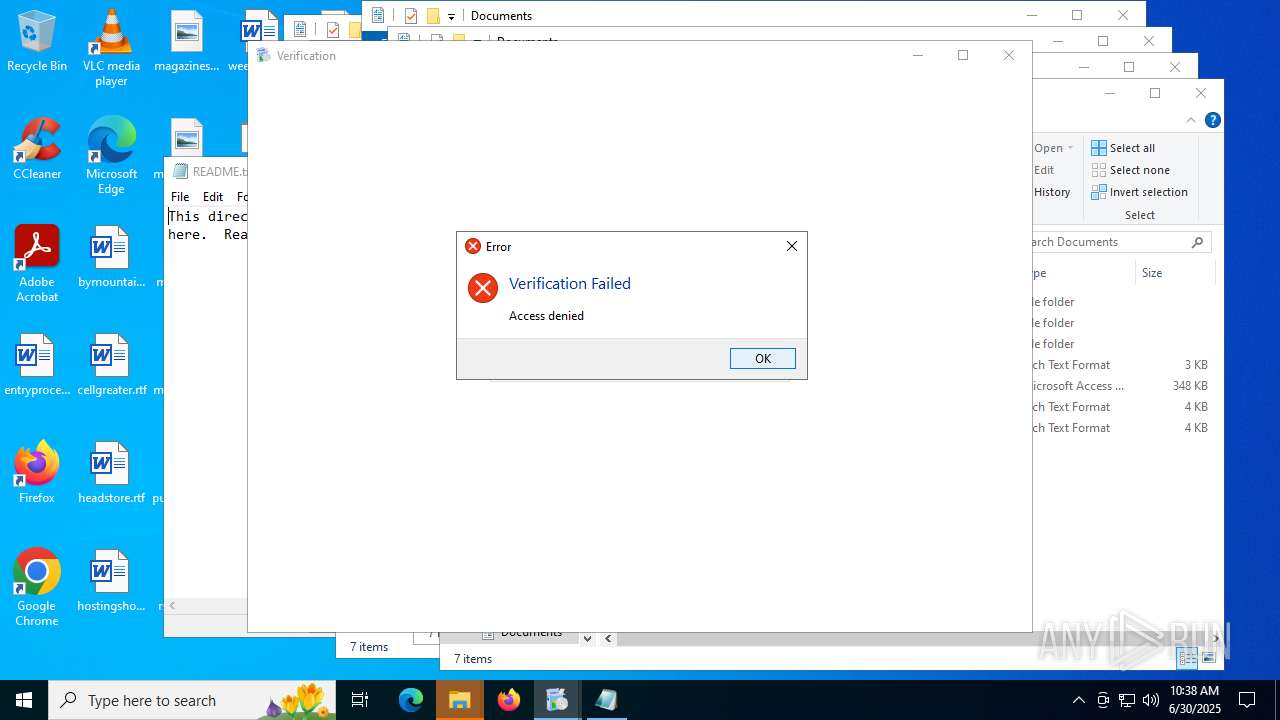Click the down chevron in the bottom Documents window
Image resolution: width=1280 pixels, height=720 pixels.
pos(587,638)
